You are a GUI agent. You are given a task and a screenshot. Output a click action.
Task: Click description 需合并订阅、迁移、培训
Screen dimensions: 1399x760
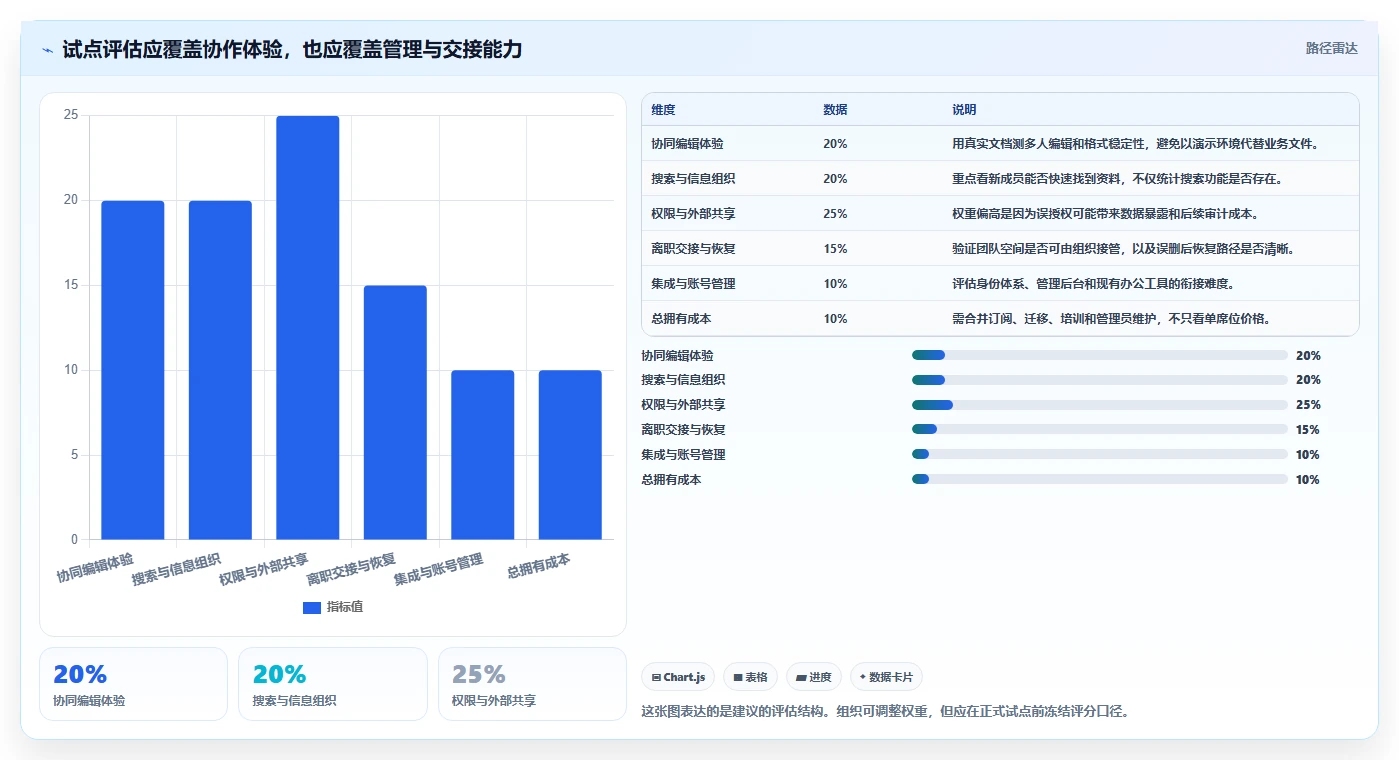coord(1019,319)
